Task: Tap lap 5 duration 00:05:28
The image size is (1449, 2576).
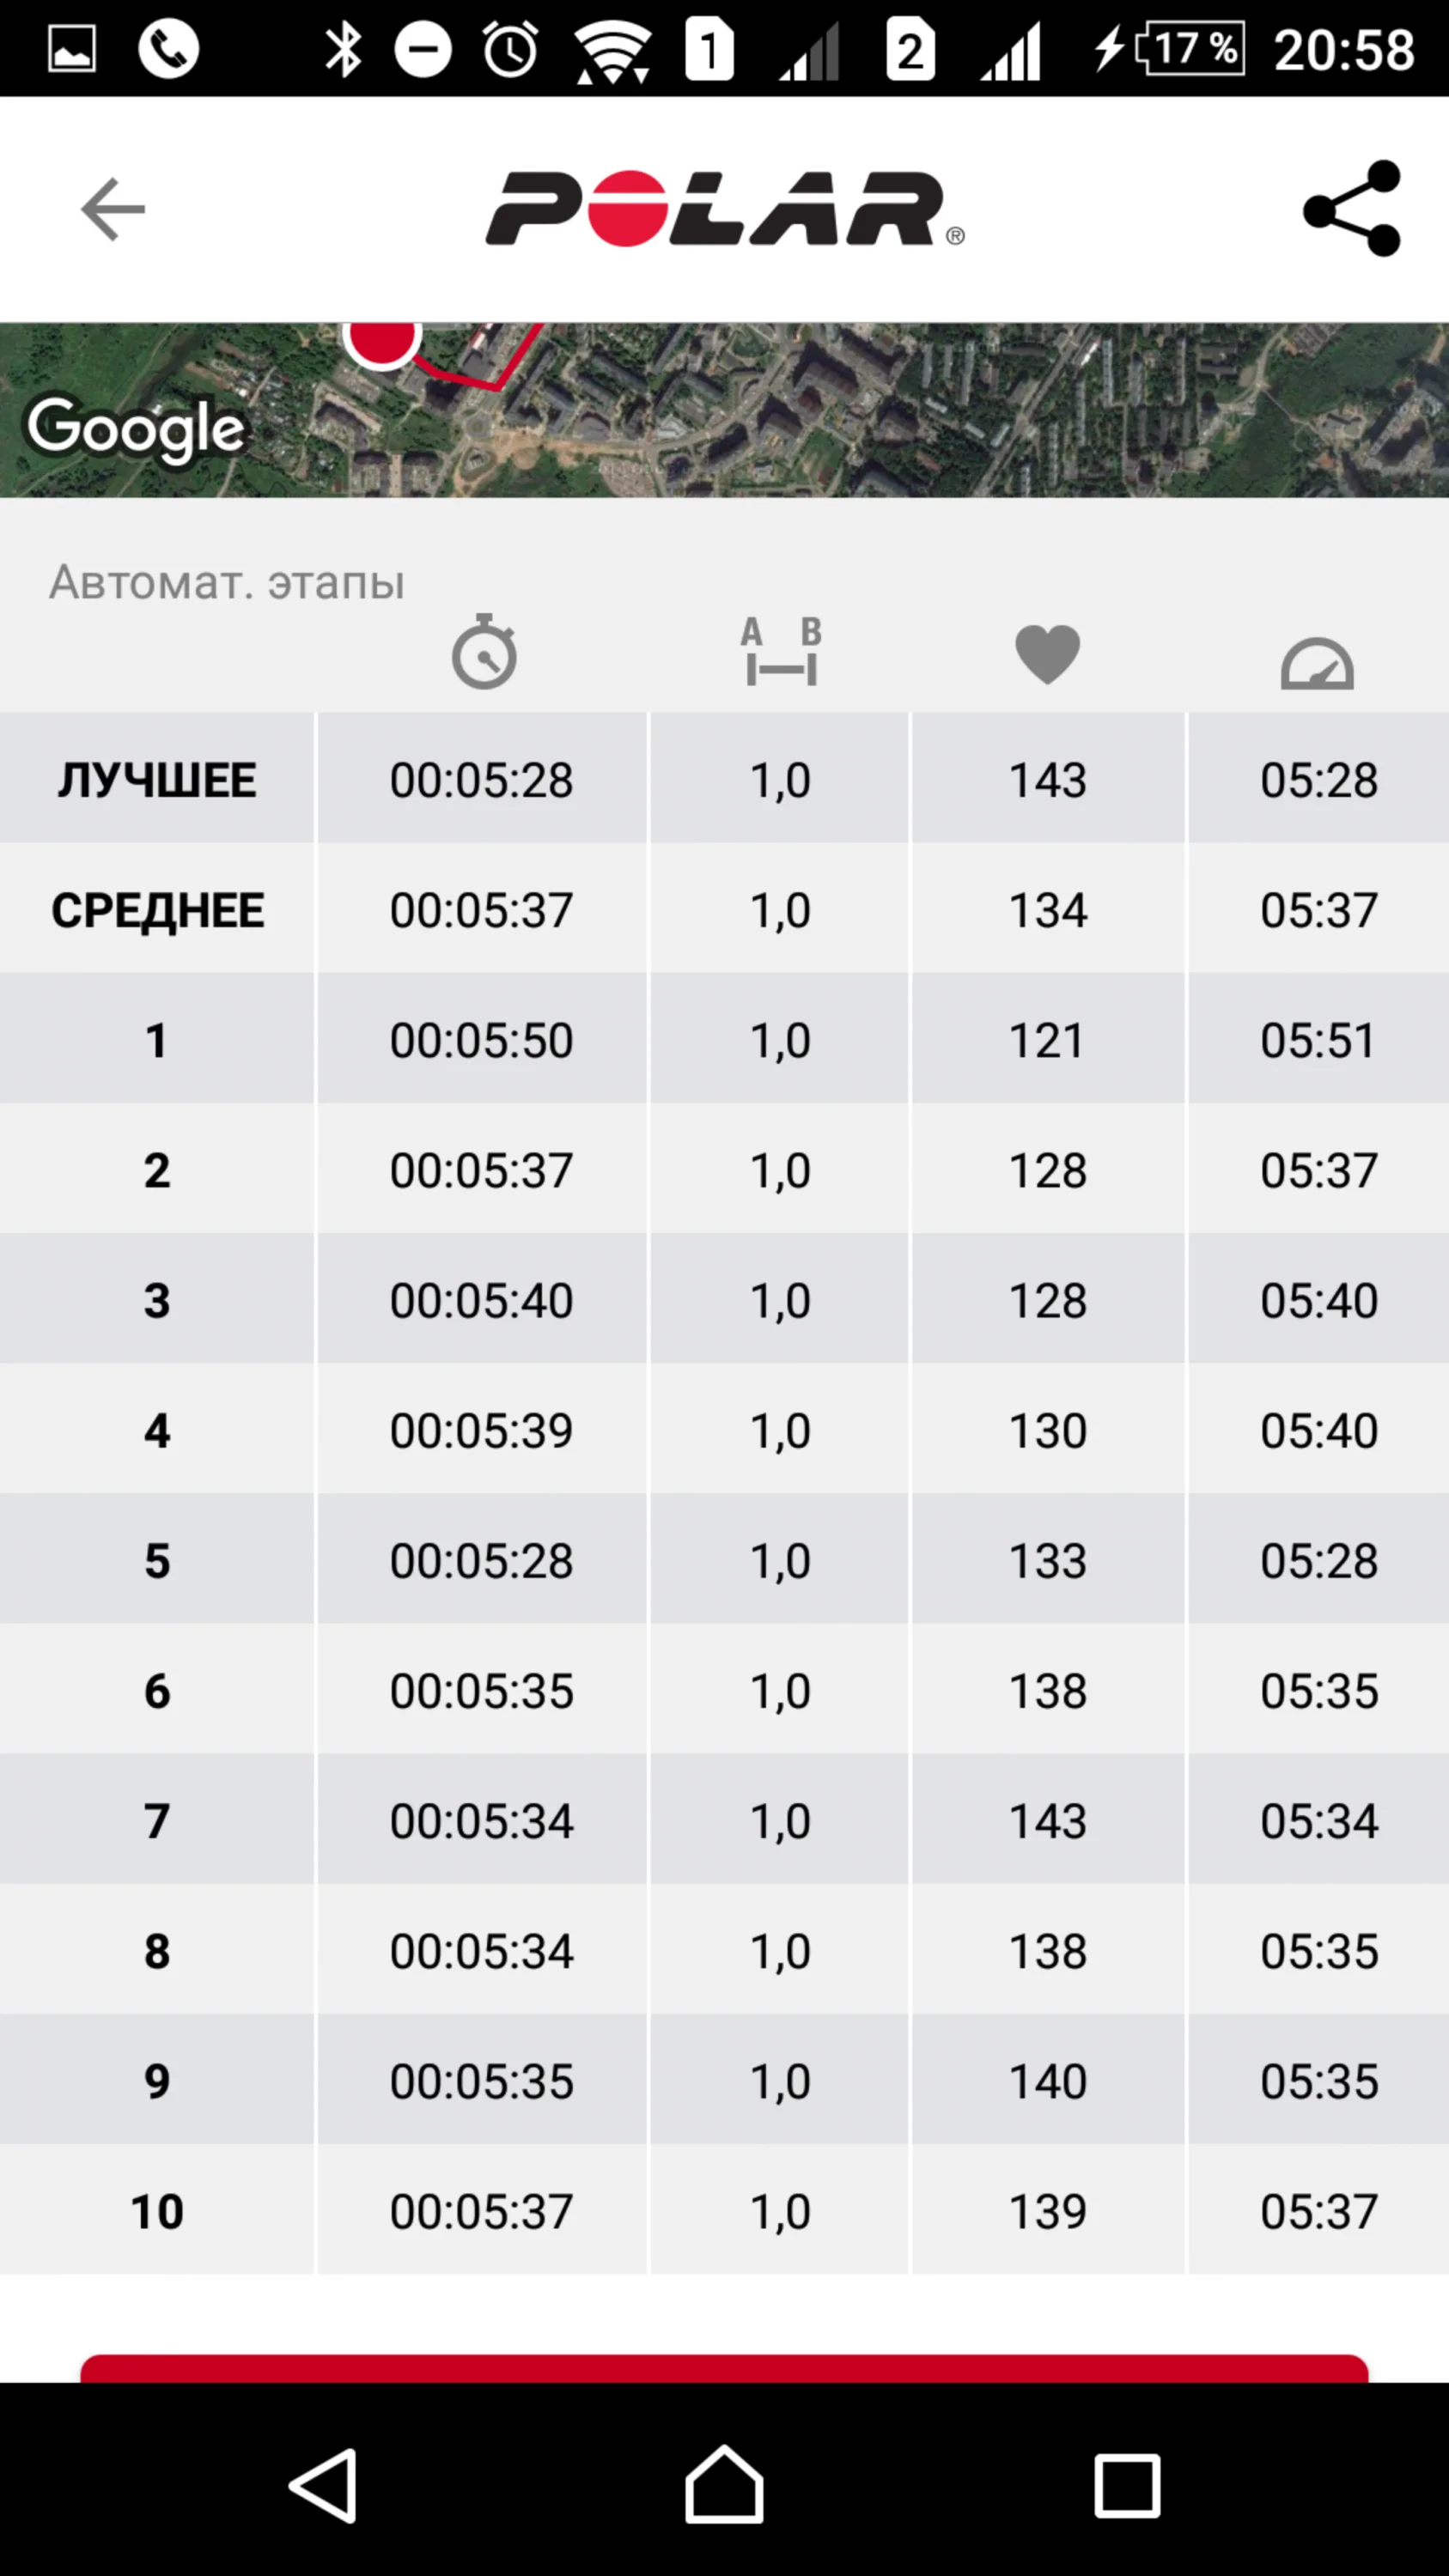Action: click(x=481, y=1561)
